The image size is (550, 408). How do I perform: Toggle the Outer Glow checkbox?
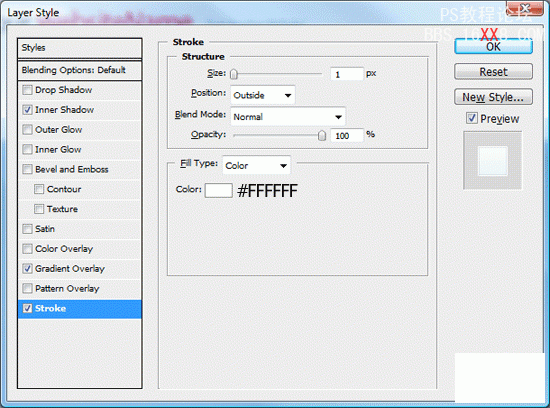click(x=27, y=130)
